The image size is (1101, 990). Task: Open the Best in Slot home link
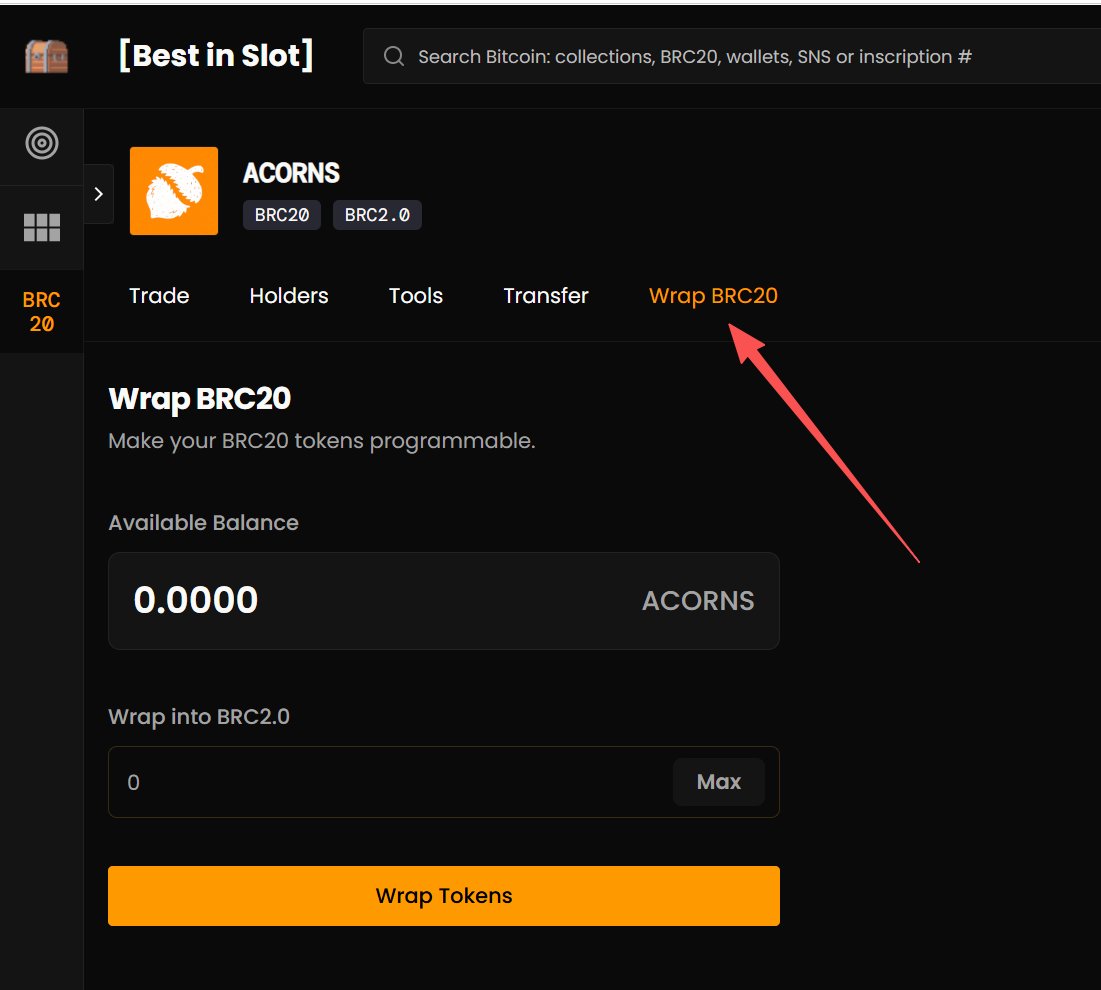pos(216,55)
